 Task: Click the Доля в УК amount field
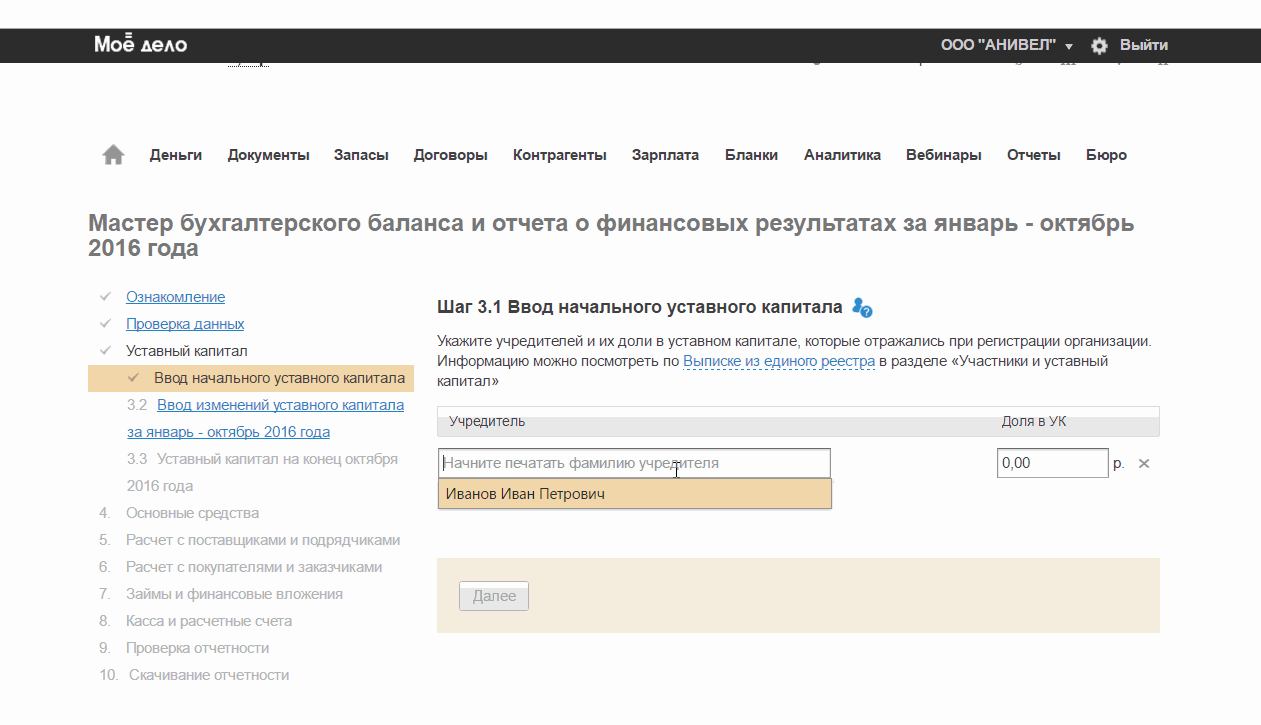[1052, 464]
